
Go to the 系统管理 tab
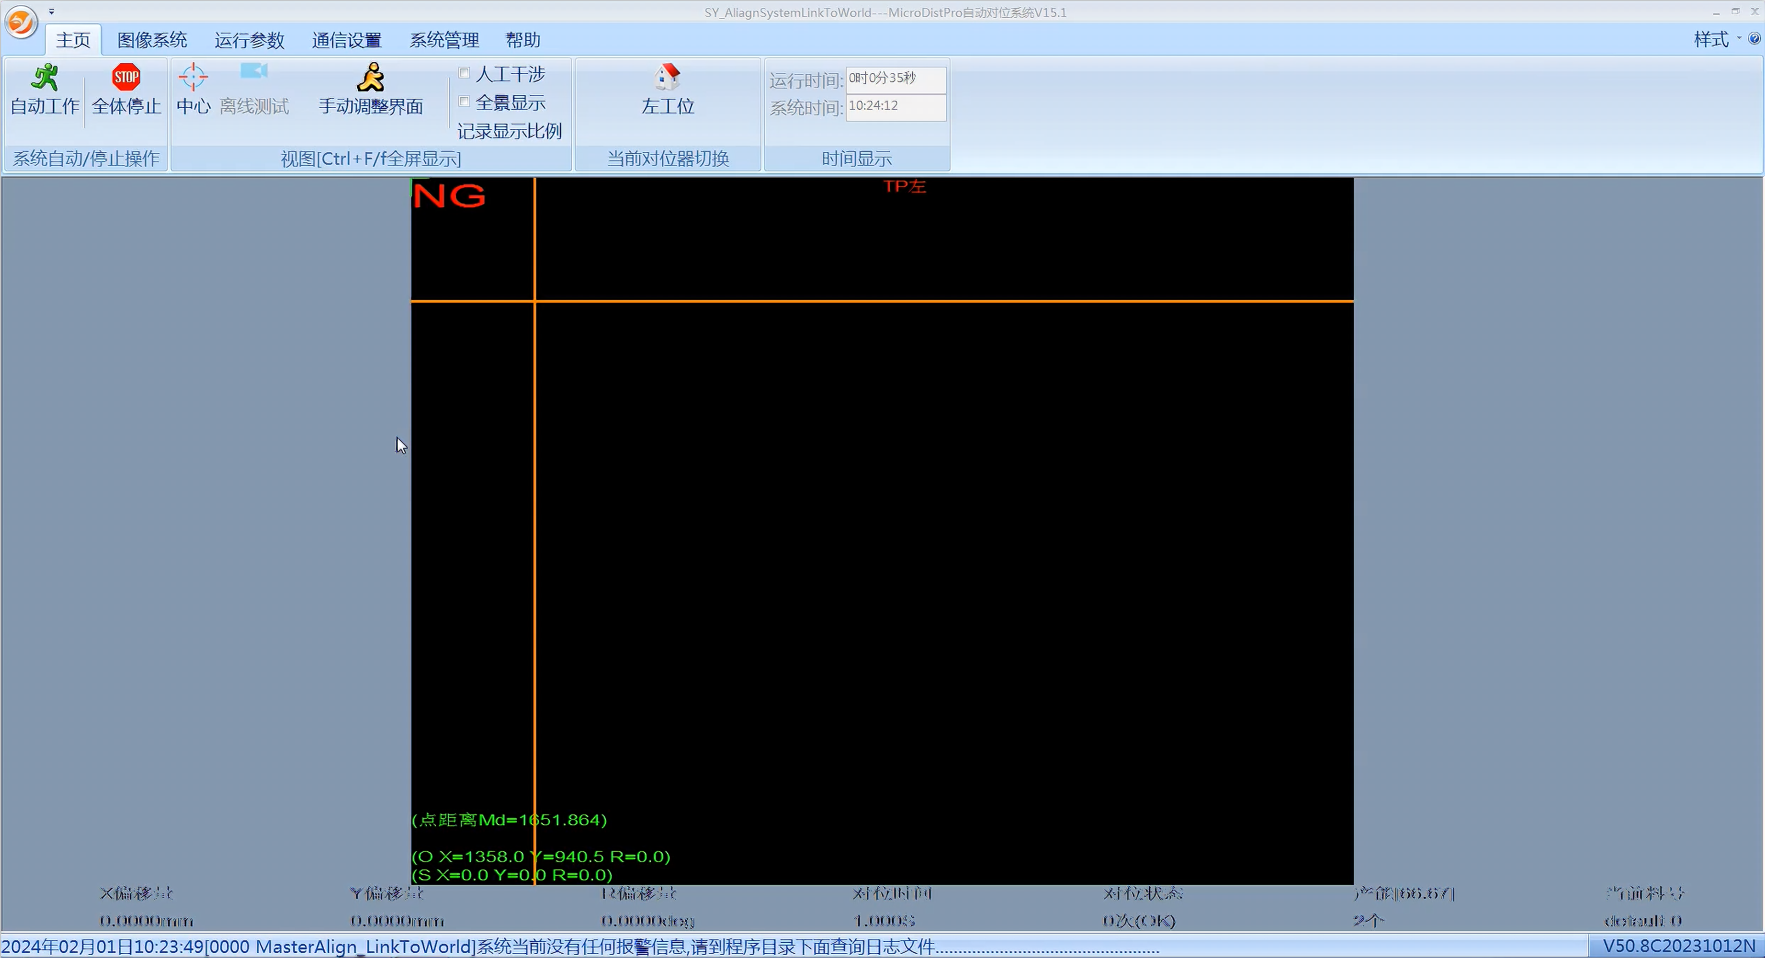coord(444,40)
